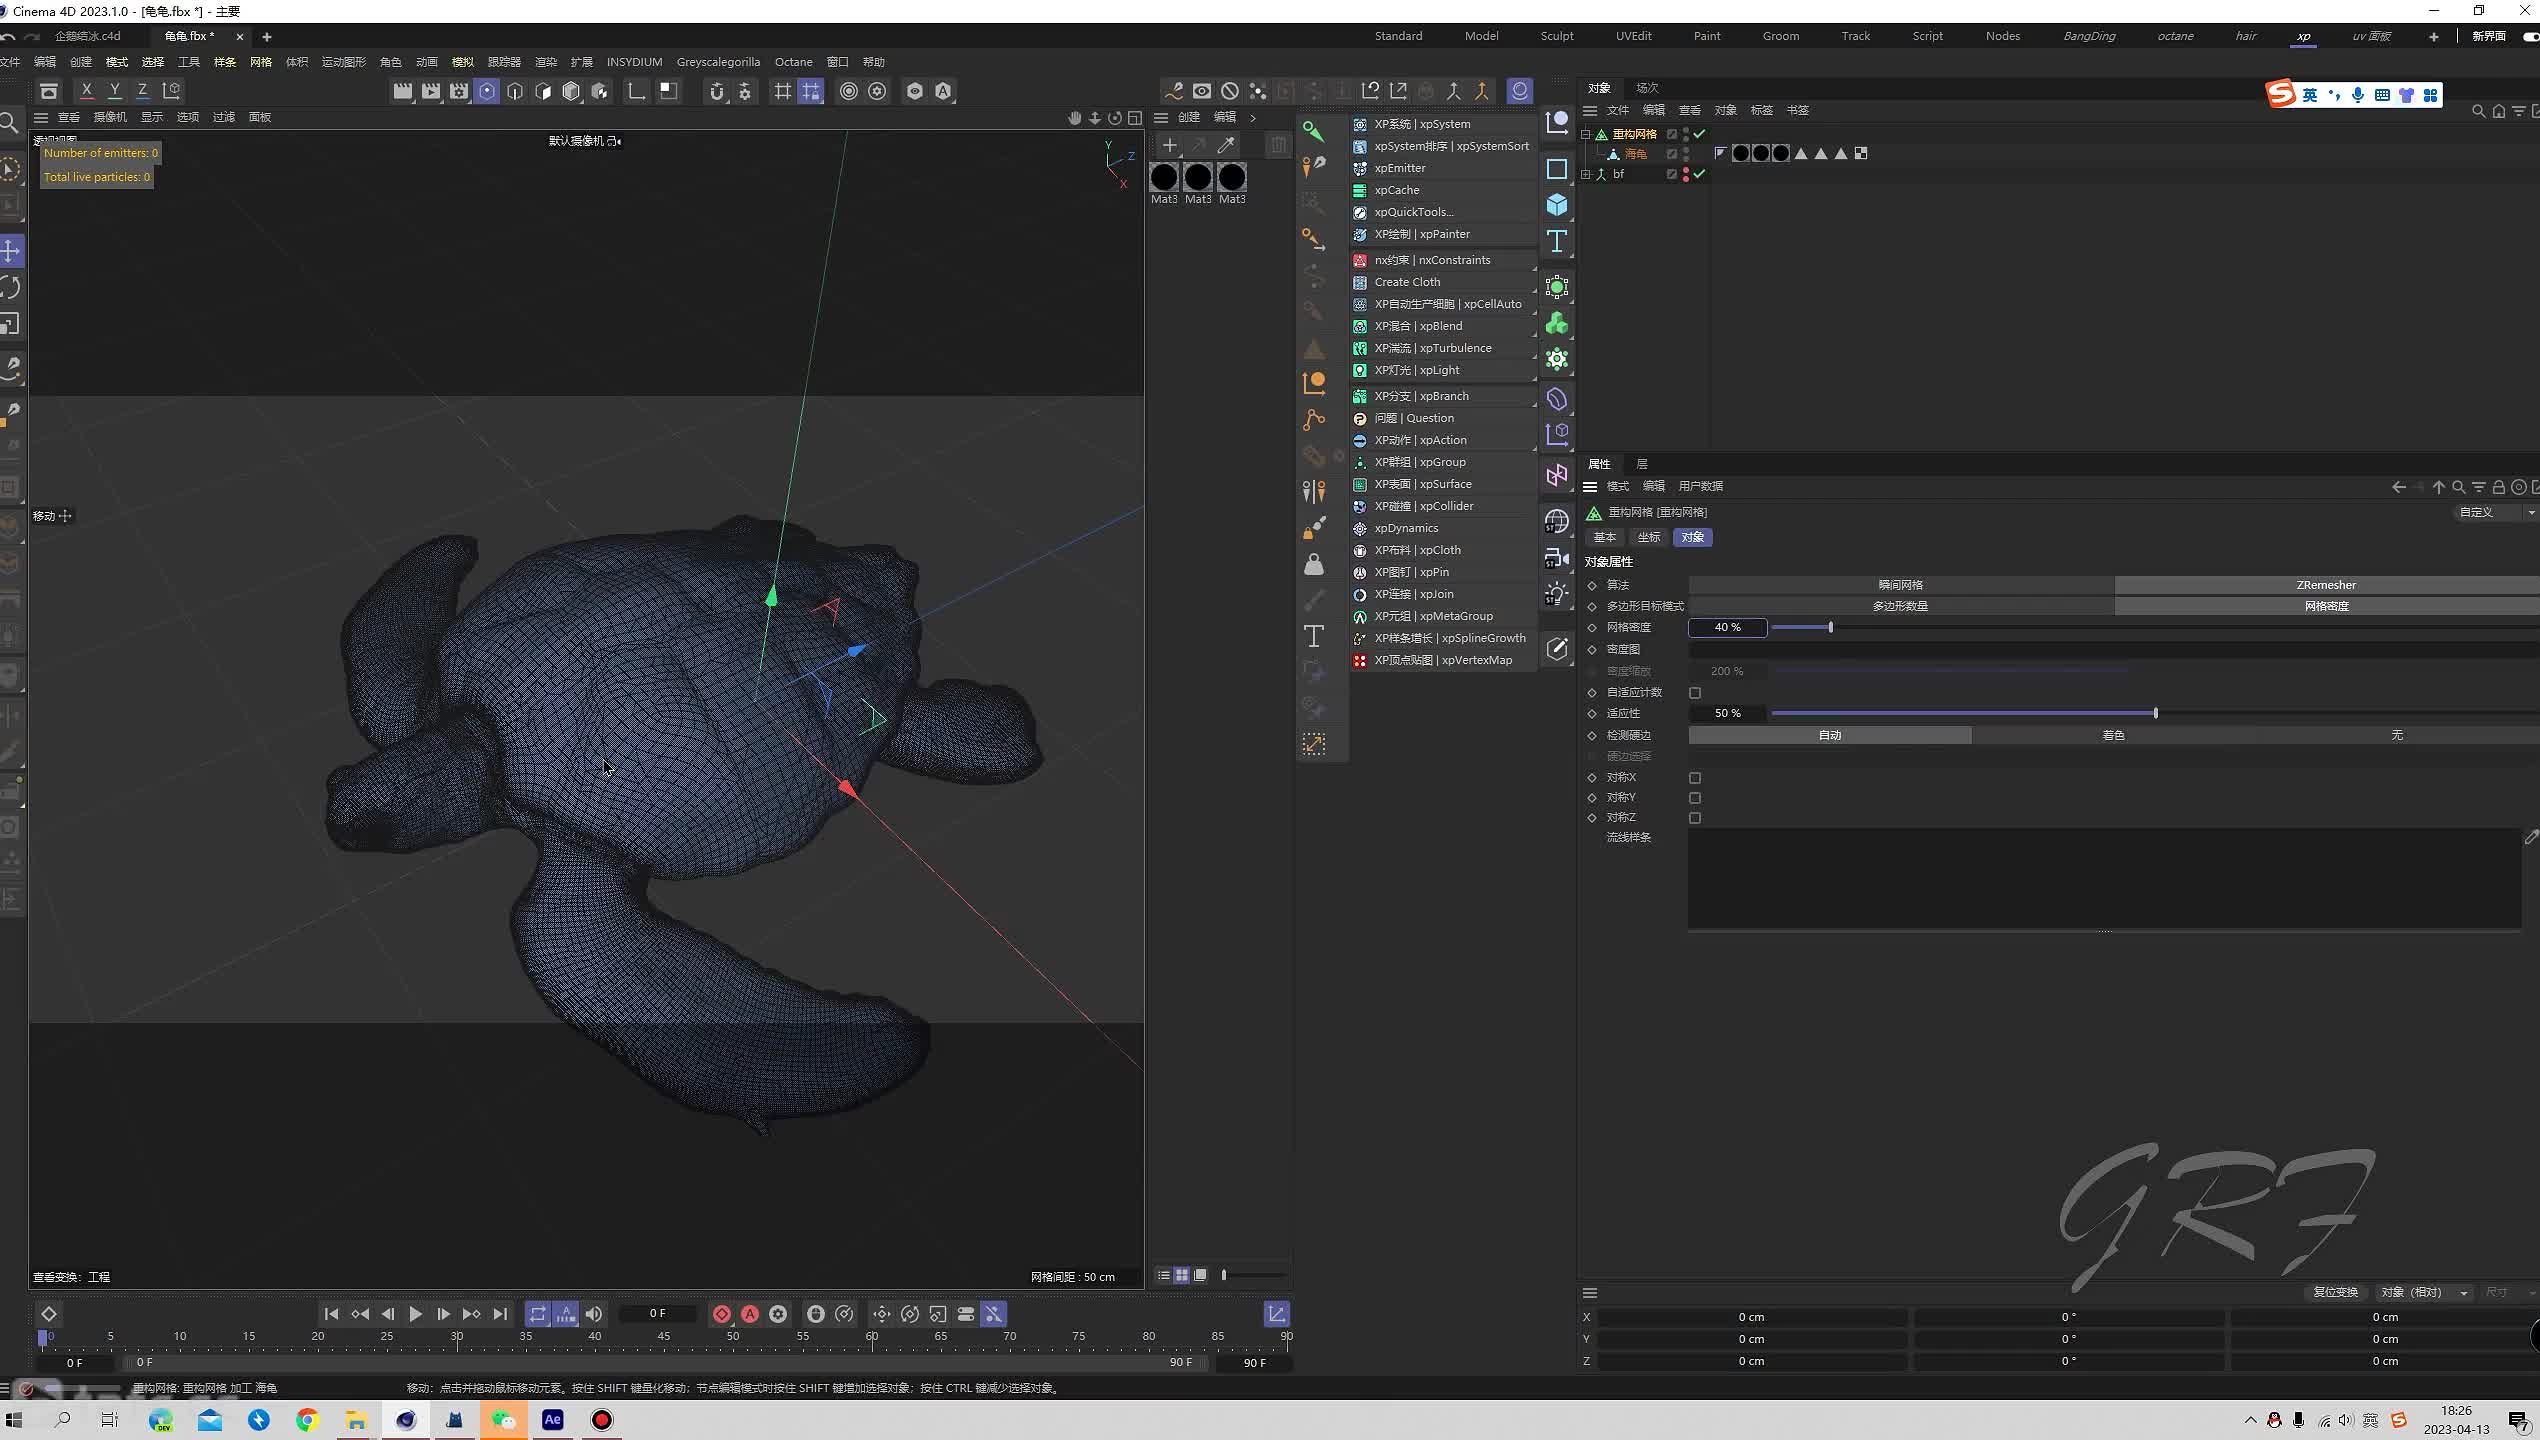Image resolution: width=2540 pixels, height=1440 pixels.
Task: Open the Greyscalegorilla menu
Action: 718,62
